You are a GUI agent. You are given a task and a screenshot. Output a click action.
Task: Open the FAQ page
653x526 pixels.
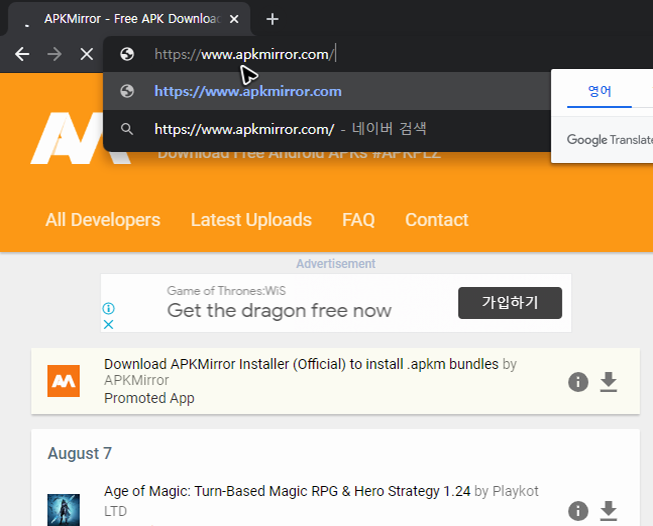point(358,220)
